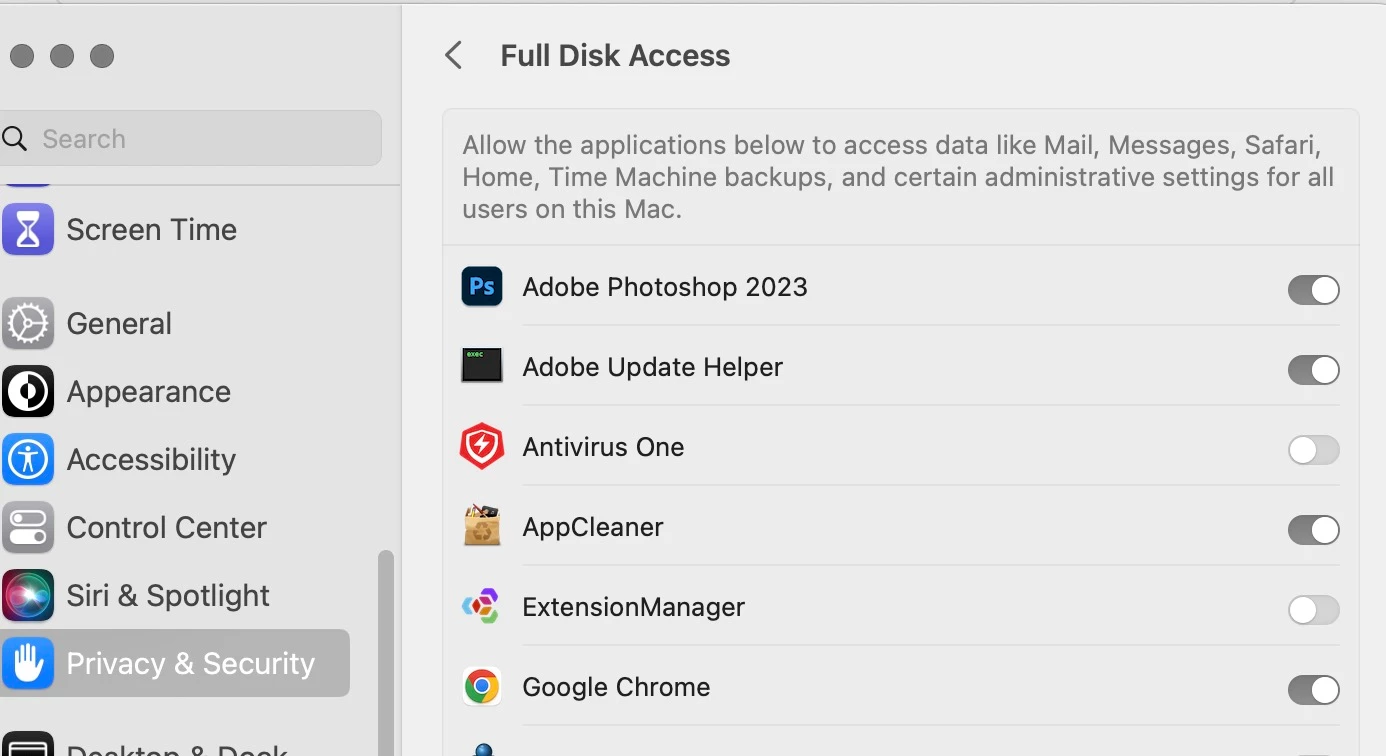Click the Screen Time hourglass icon

coord(27,229)
